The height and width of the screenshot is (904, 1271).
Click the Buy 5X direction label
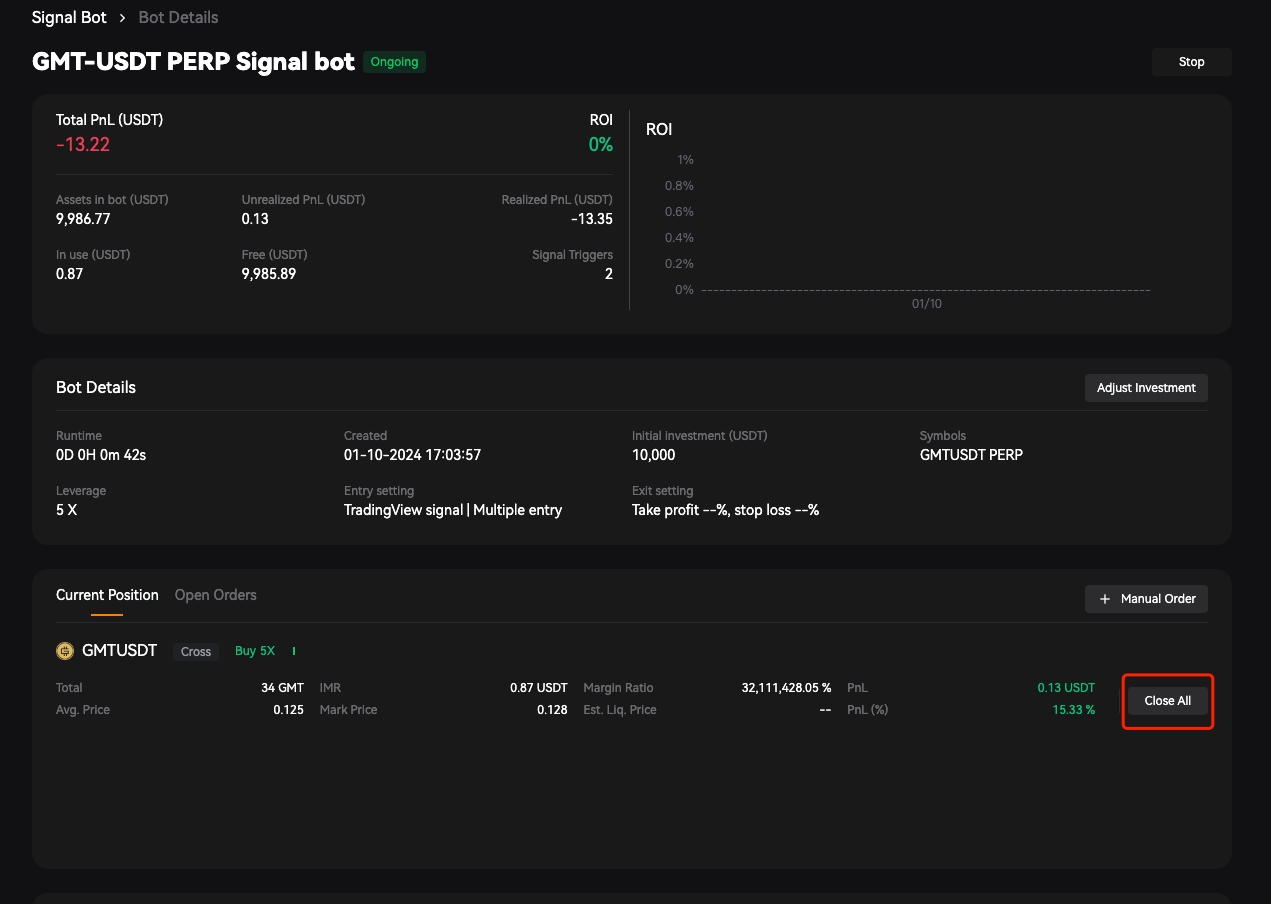pos(255,651)
